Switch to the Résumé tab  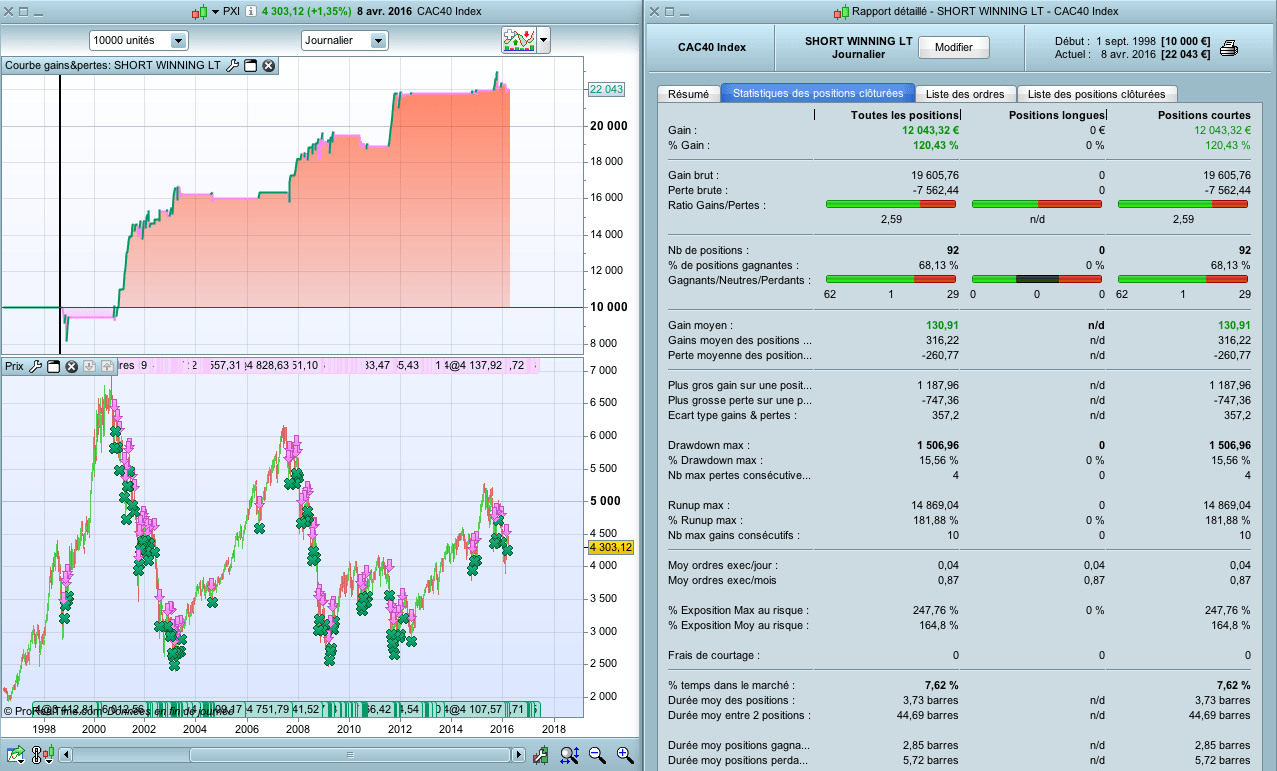(688, 94)
